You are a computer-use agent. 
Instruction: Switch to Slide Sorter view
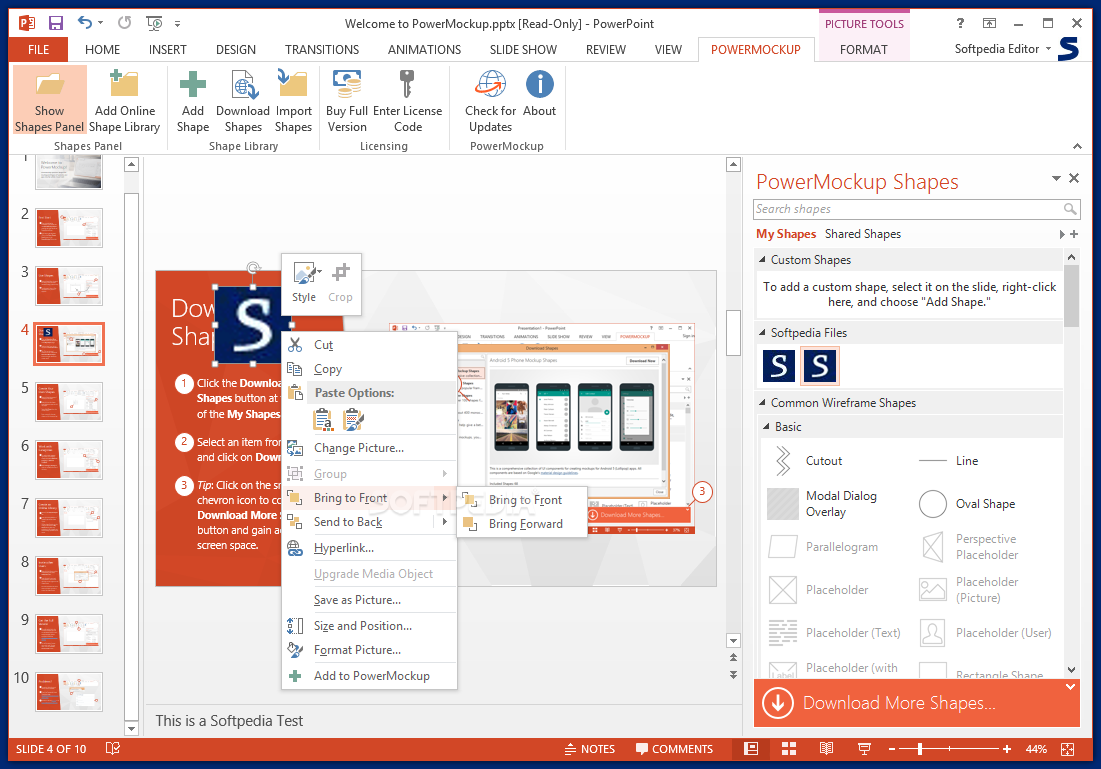click(x=789, y=749)
